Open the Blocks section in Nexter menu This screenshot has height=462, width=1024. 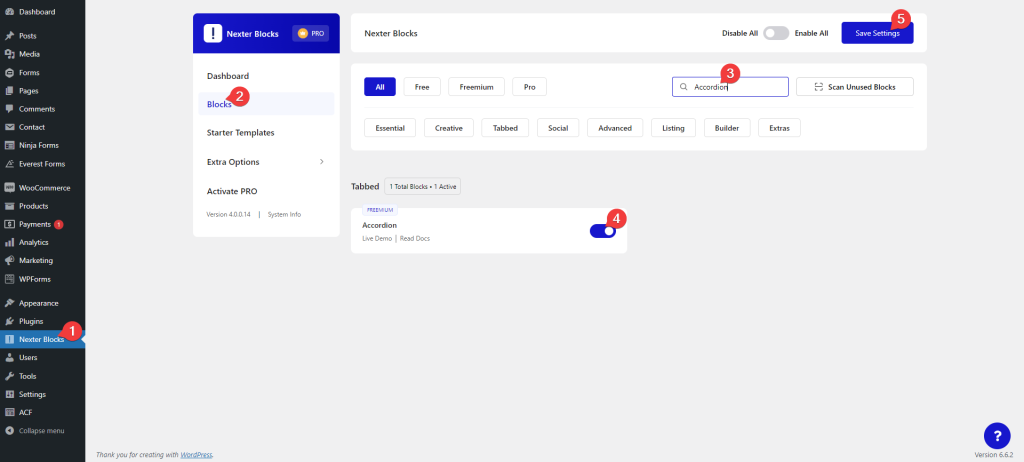tap(219, 104)
